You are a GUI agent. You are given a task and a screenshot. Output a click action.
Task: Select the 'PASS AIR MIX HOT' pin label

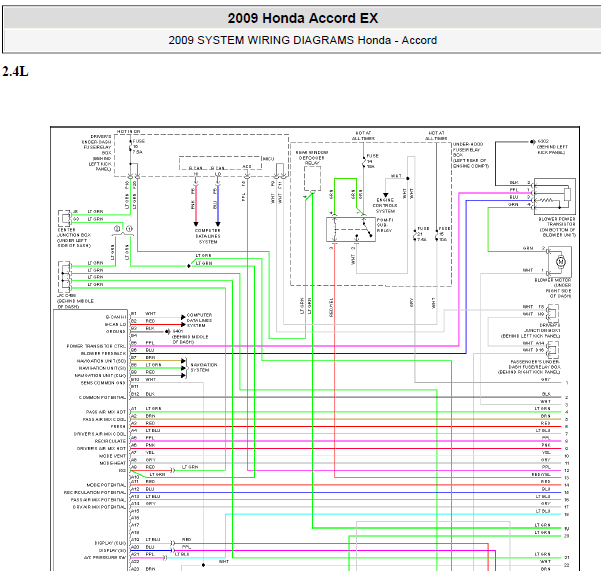106,412
